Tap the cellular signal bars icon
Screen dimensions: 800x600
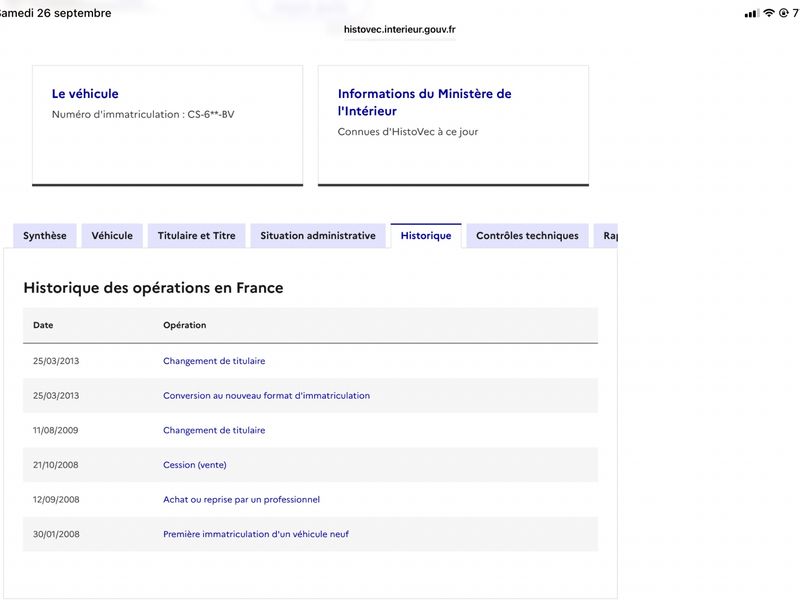tap(751, 14)
